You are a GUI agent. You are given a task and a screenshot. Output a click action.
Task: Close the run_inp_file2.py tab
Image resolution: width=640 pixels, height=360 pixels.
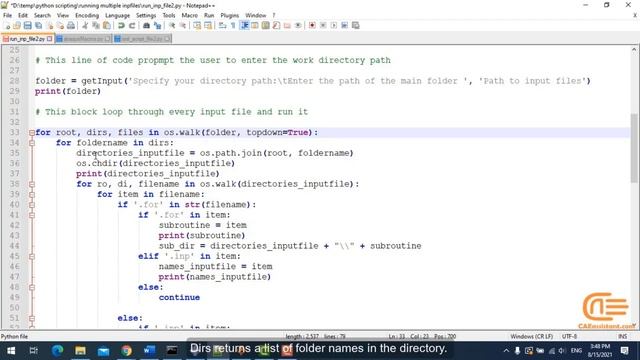point(49,39)
